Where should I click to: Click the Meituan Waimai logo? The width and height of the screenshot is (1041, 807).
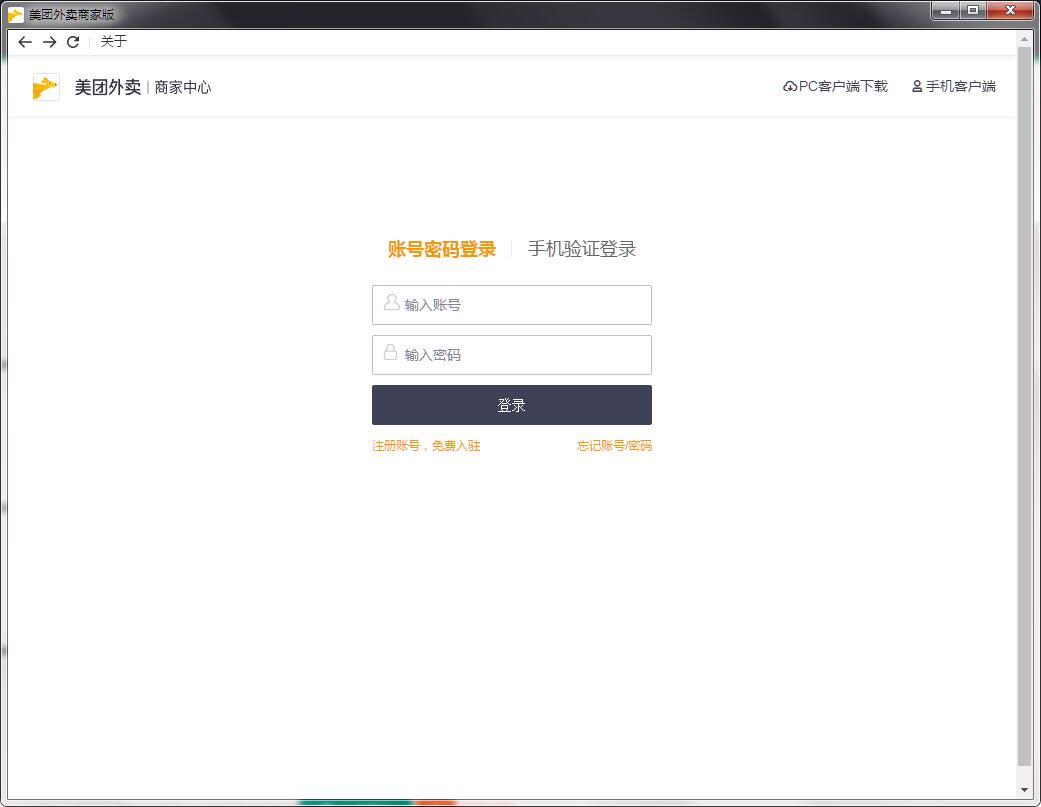point(44,87)
